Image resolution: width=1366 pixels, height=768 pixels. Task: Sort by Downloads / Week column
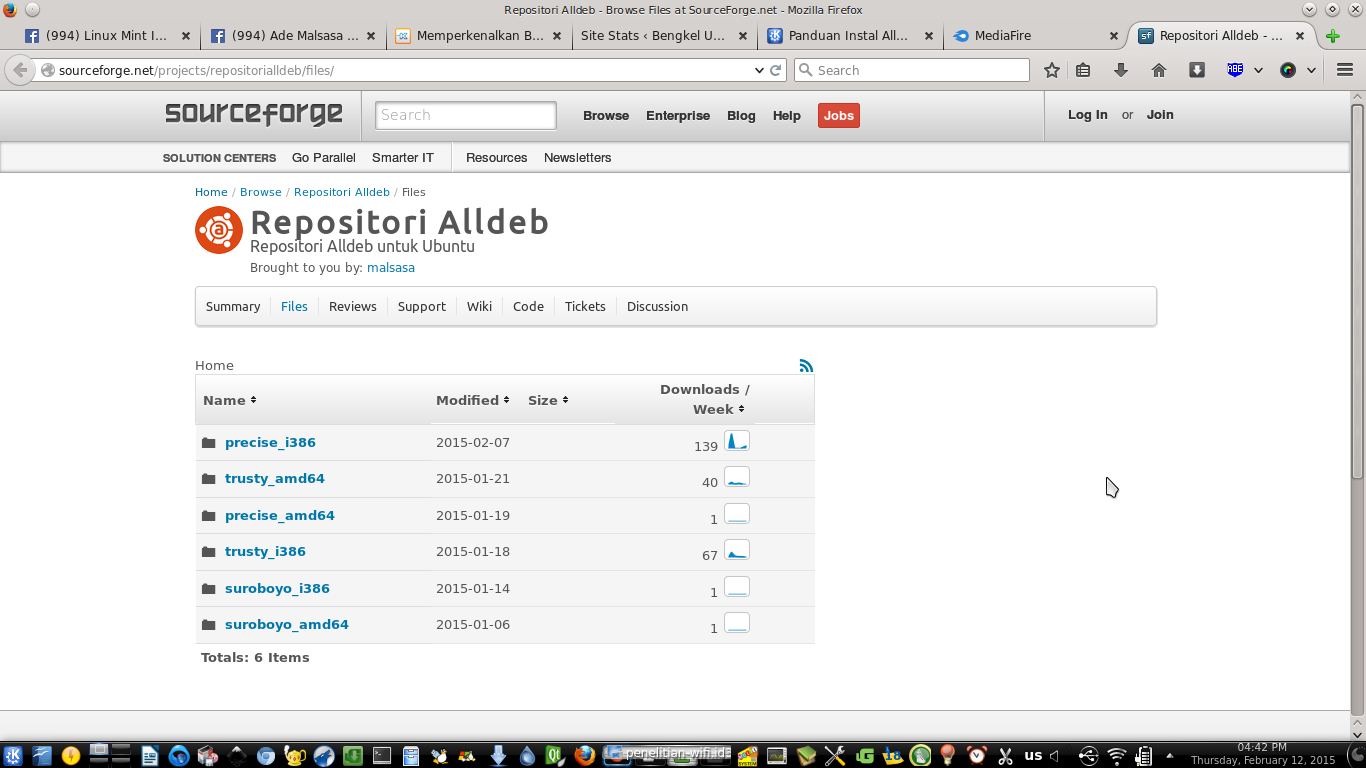(x=705, y=399)
